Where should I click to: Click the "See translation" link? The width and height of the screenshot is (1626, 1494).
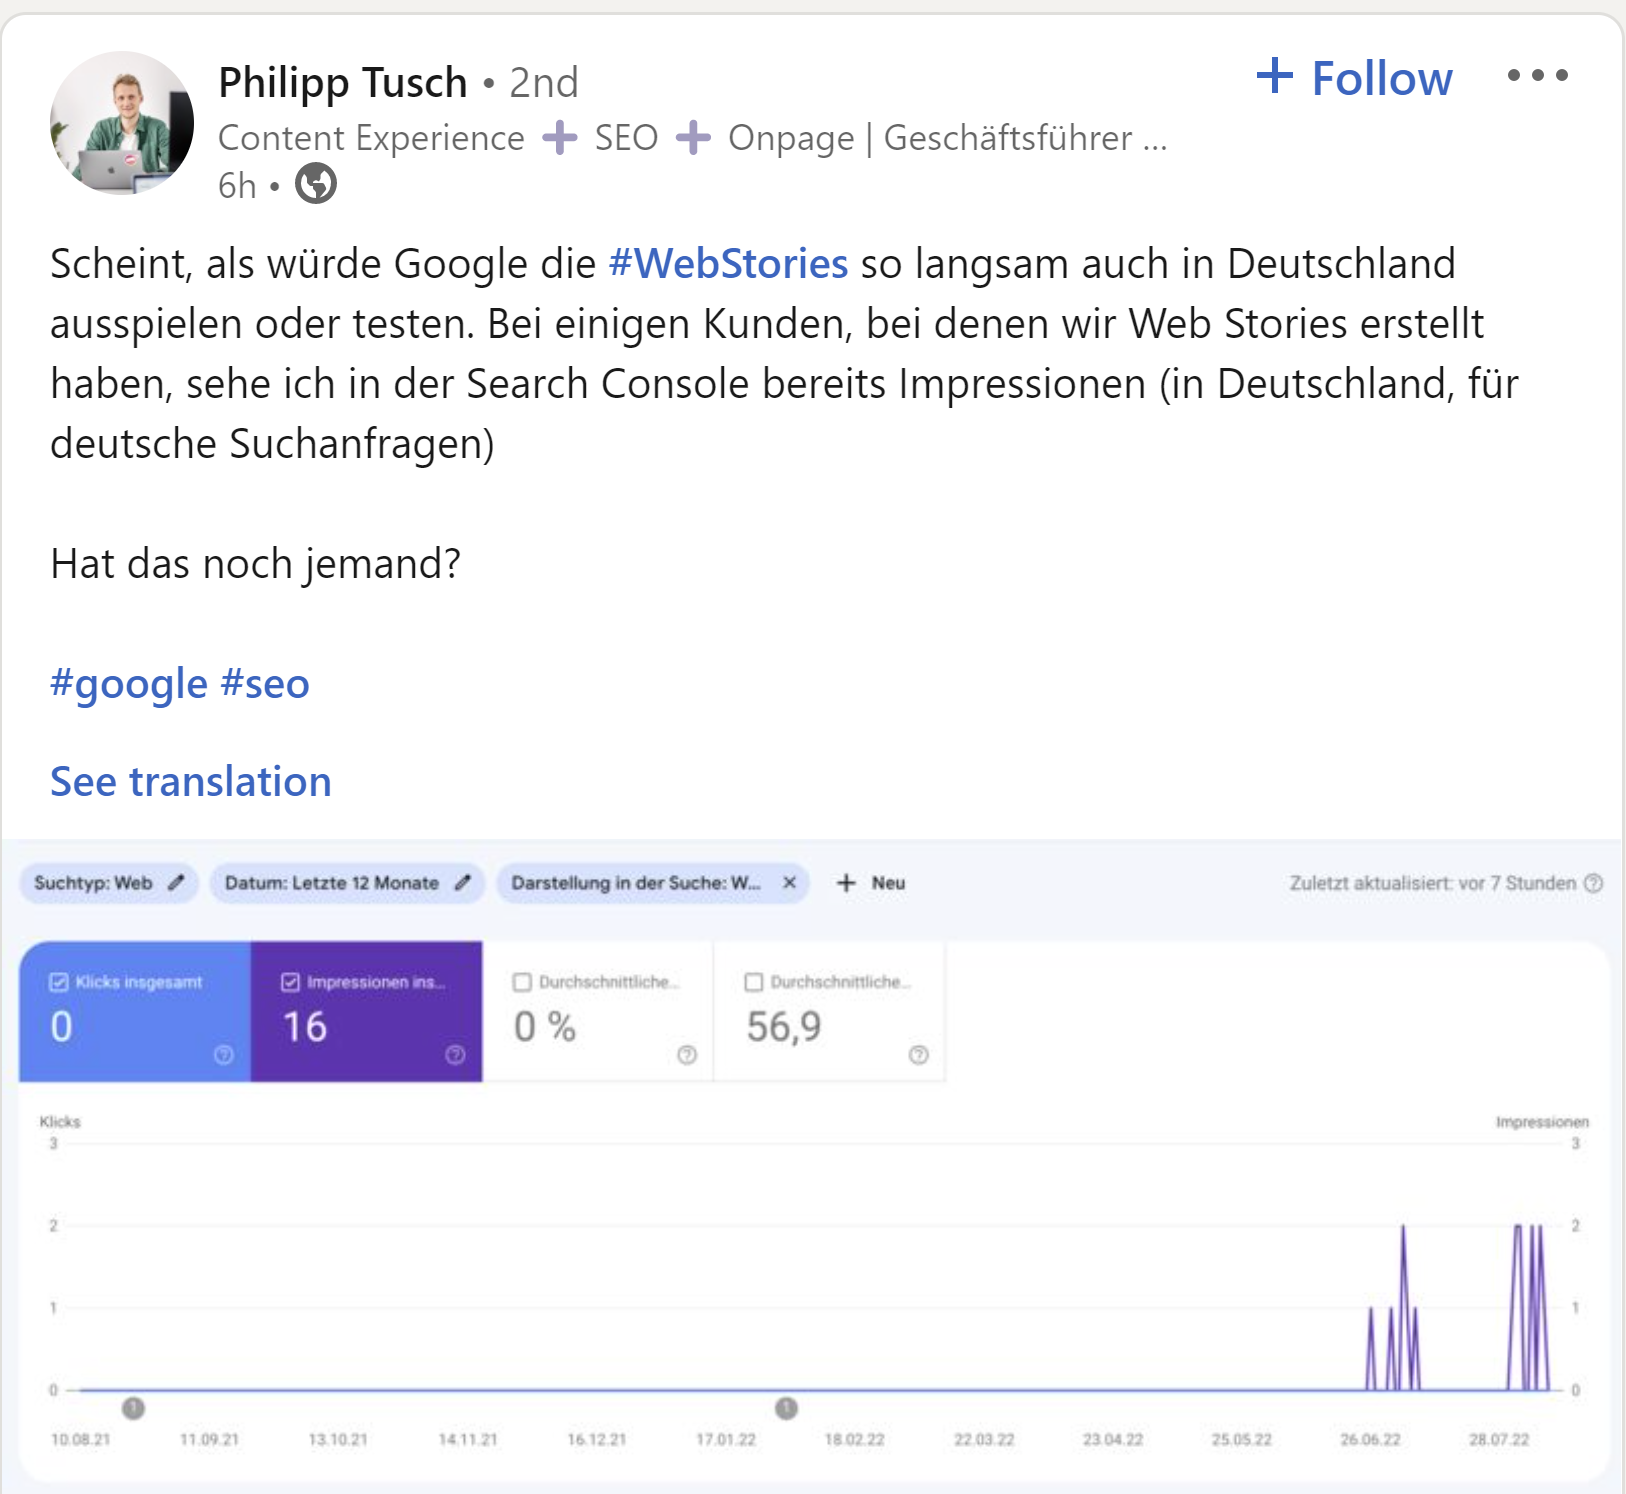(x=190, y=782)
